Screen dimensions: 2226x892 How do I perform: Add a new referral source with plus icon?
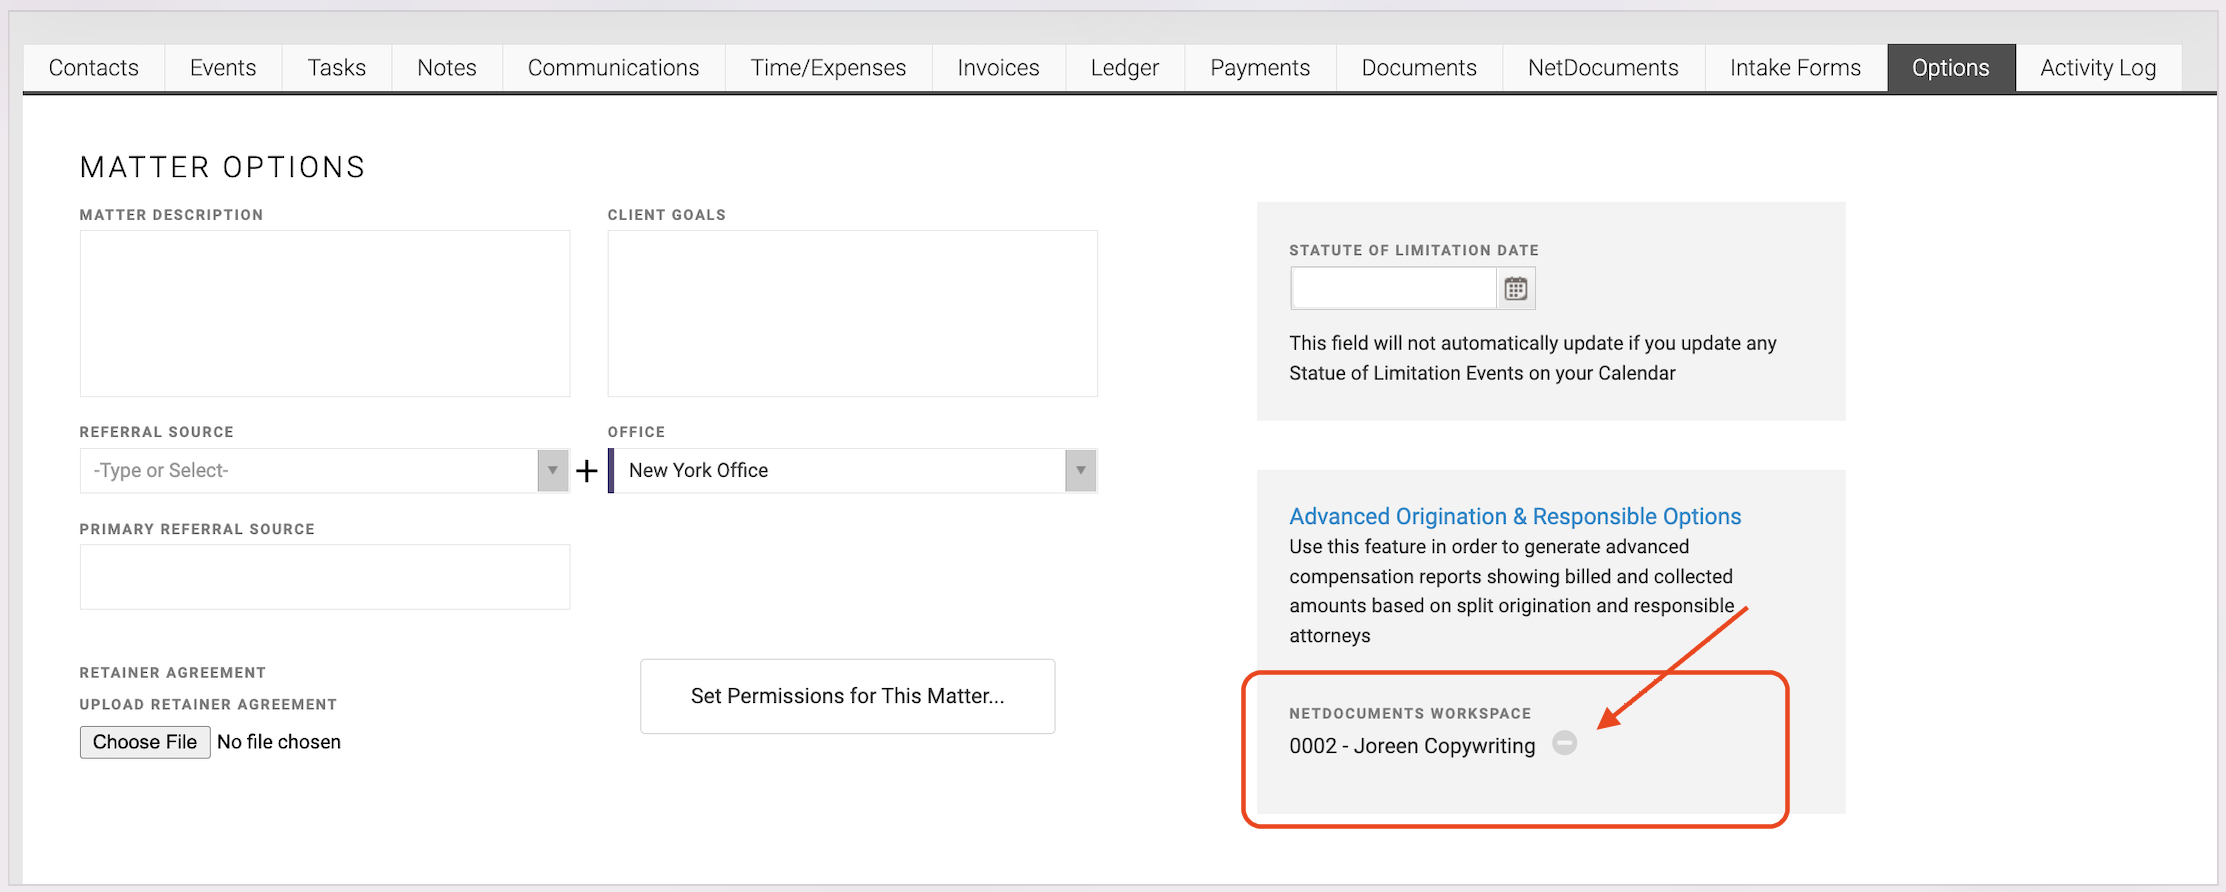587,470
